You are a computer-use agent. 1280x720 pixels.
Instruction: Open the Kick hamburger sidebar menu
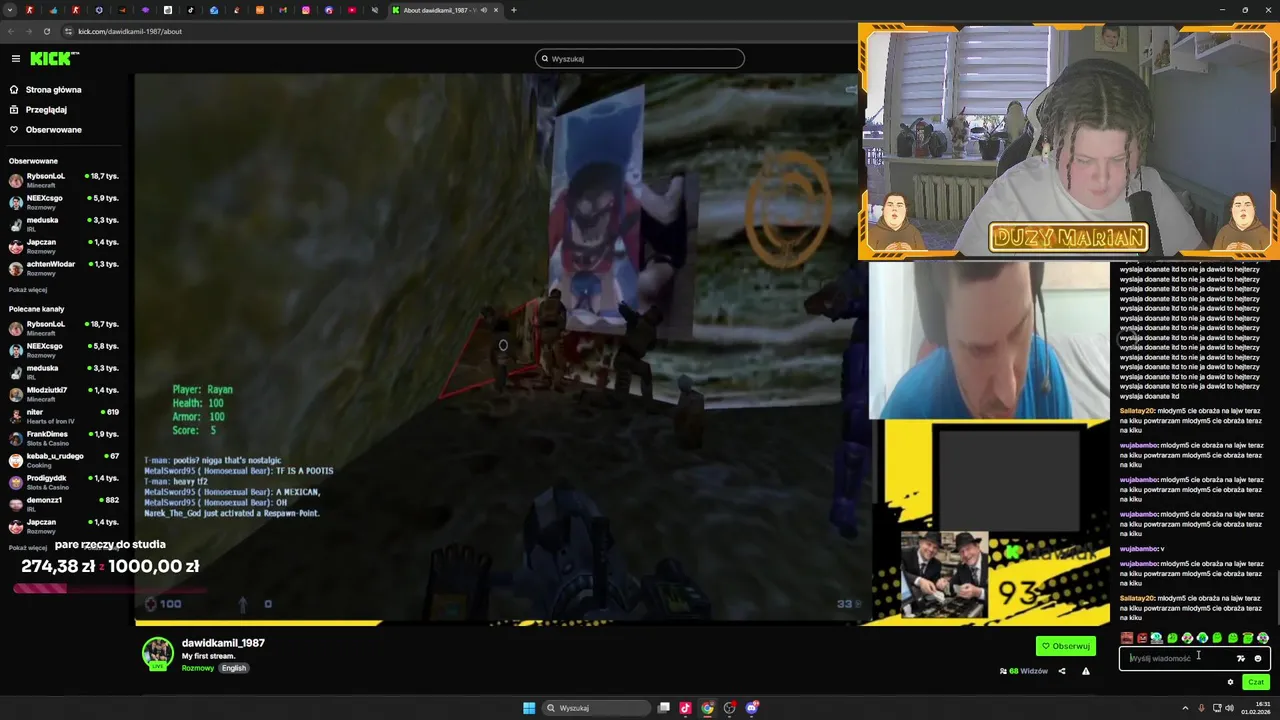coord(15,59)
